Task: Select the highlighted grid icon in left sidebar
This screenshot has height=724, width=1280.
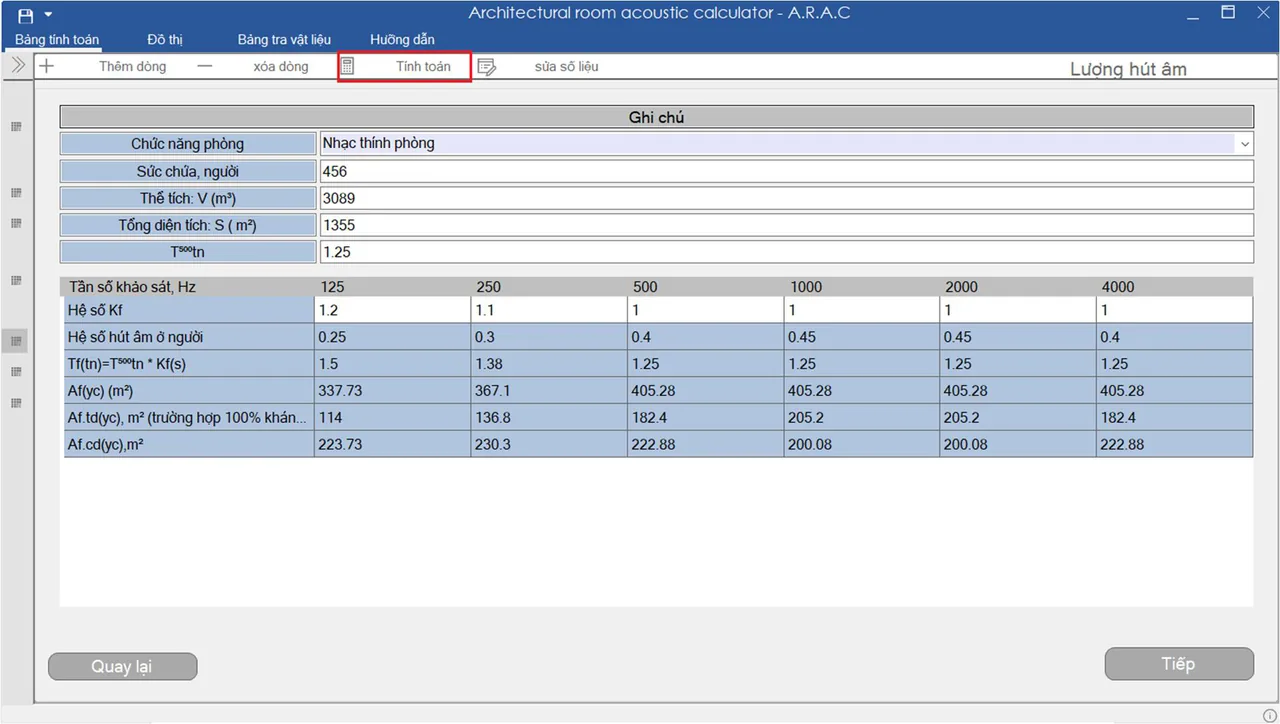Action: point(16,341)
